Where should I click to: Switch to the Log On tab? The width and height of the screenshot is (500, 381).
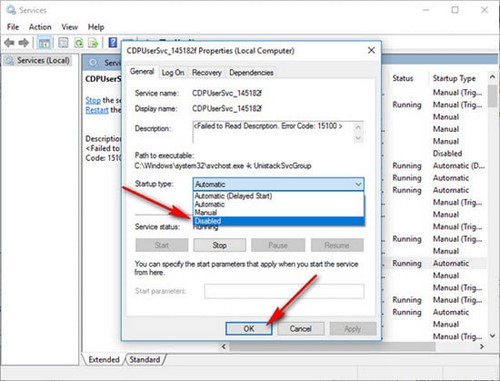173,73
